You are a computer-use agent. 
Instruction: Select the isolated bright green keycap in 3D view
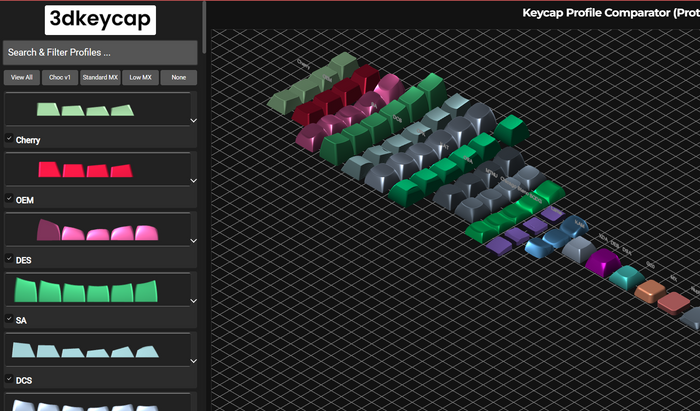(x=512, y=129)
